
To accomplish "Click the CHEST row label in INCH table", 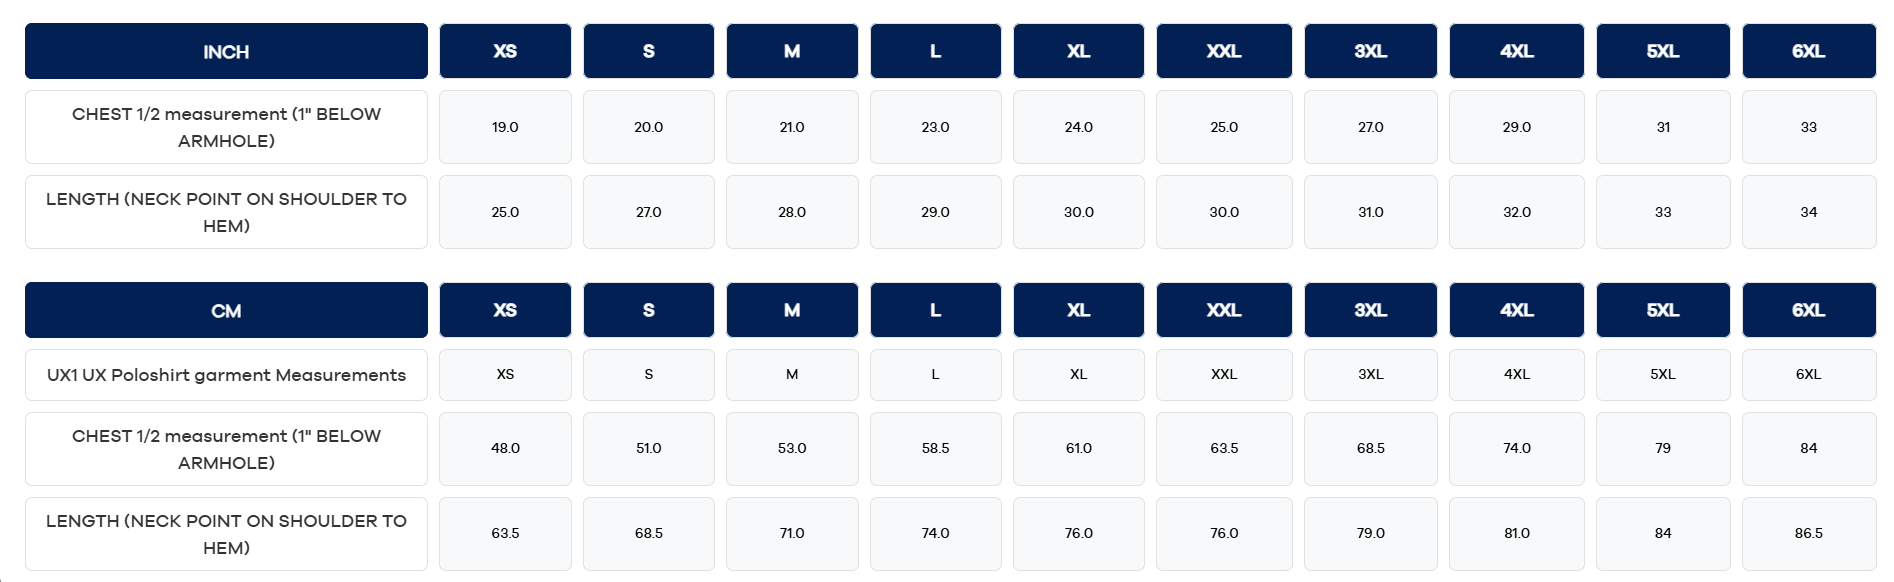I will tap(226, 127).
